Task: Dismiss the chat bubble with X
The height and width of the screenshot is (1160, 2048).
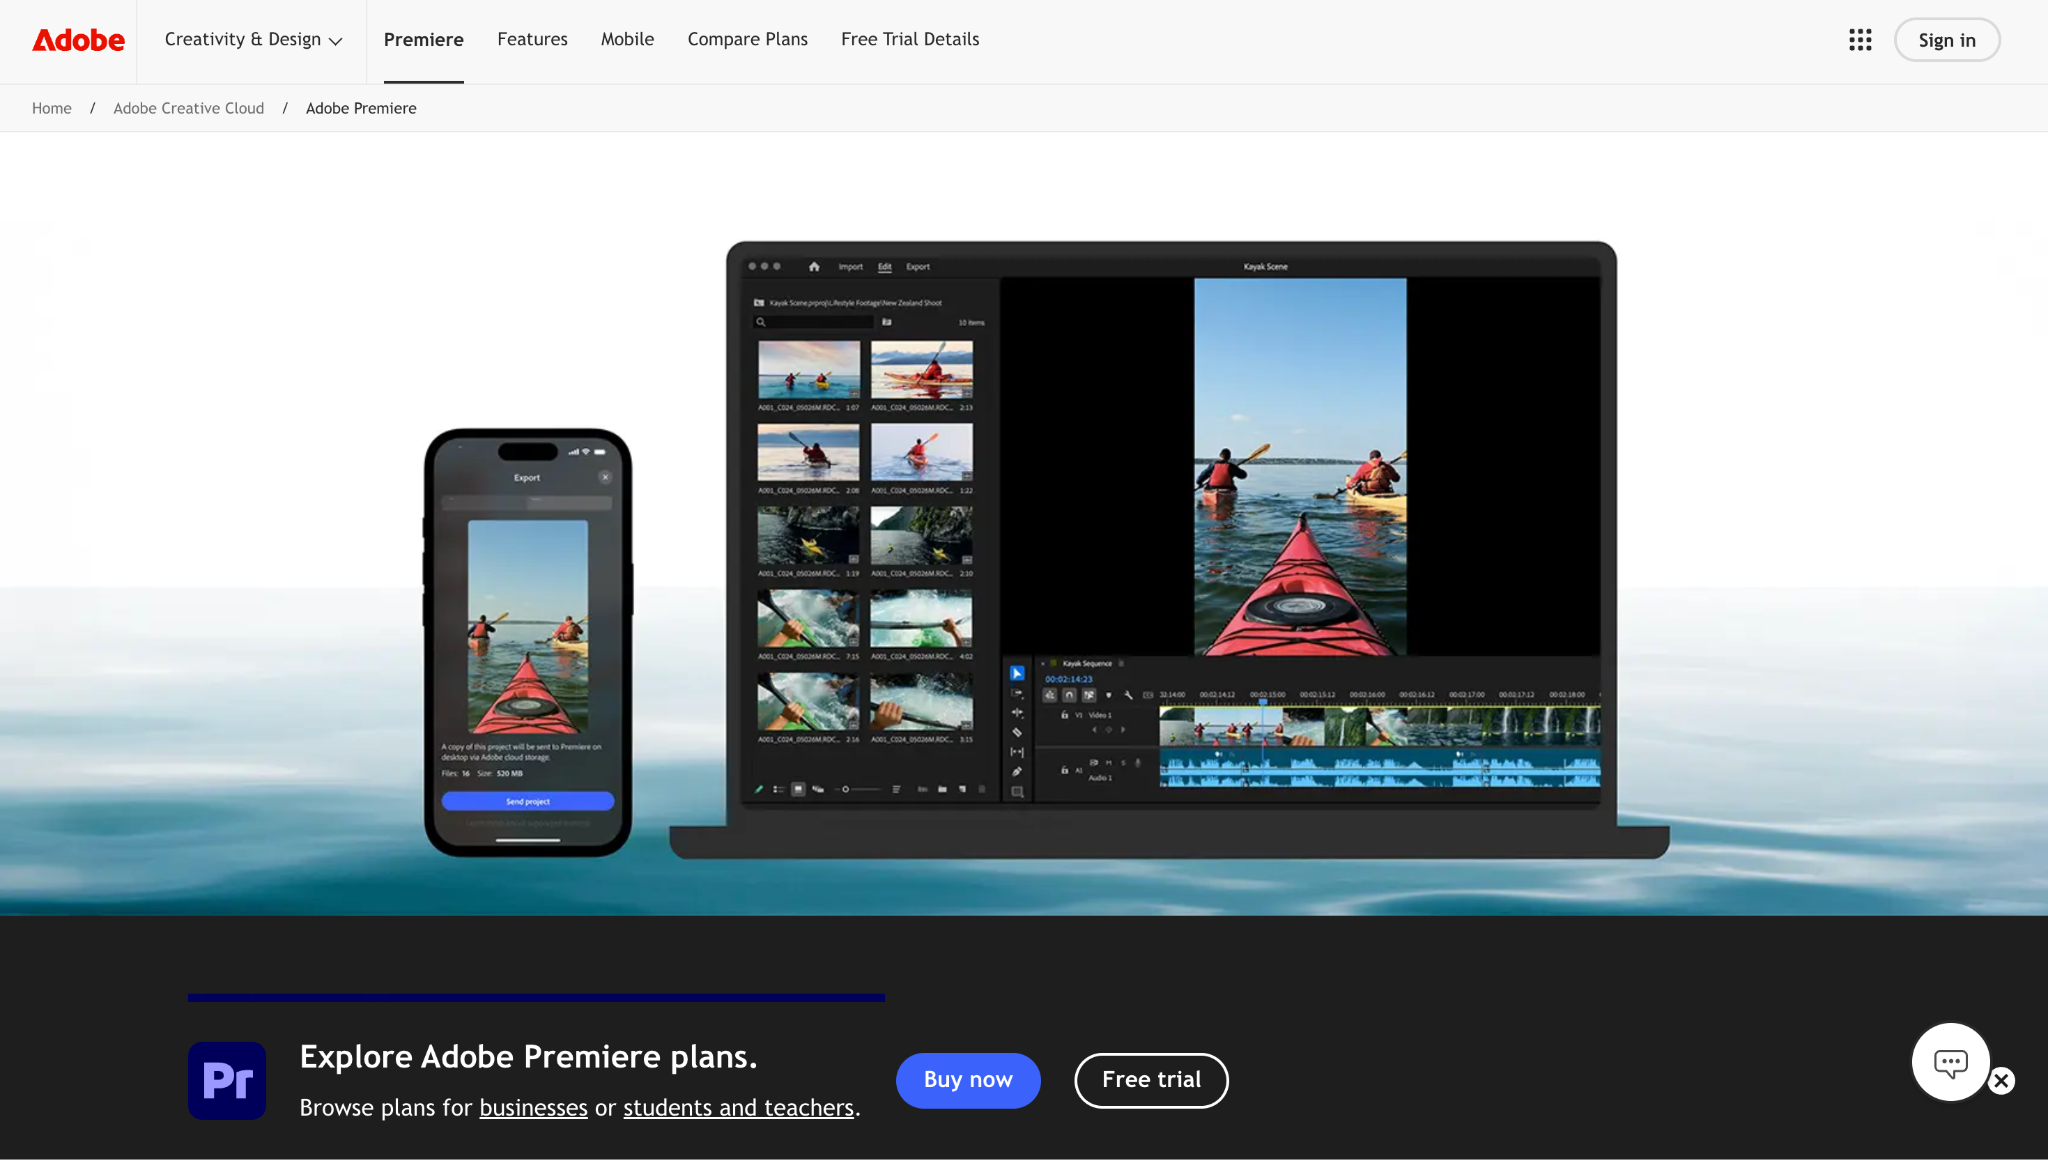Action: coord(2001,1081)
